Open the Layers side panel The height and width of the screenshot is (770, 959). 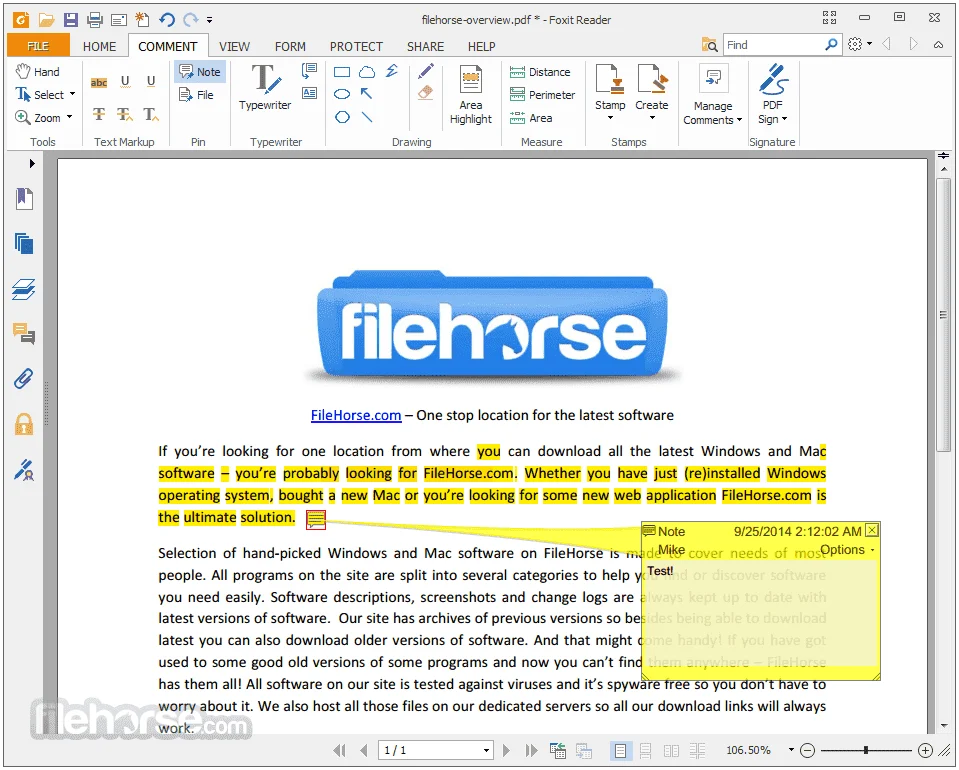24,289
